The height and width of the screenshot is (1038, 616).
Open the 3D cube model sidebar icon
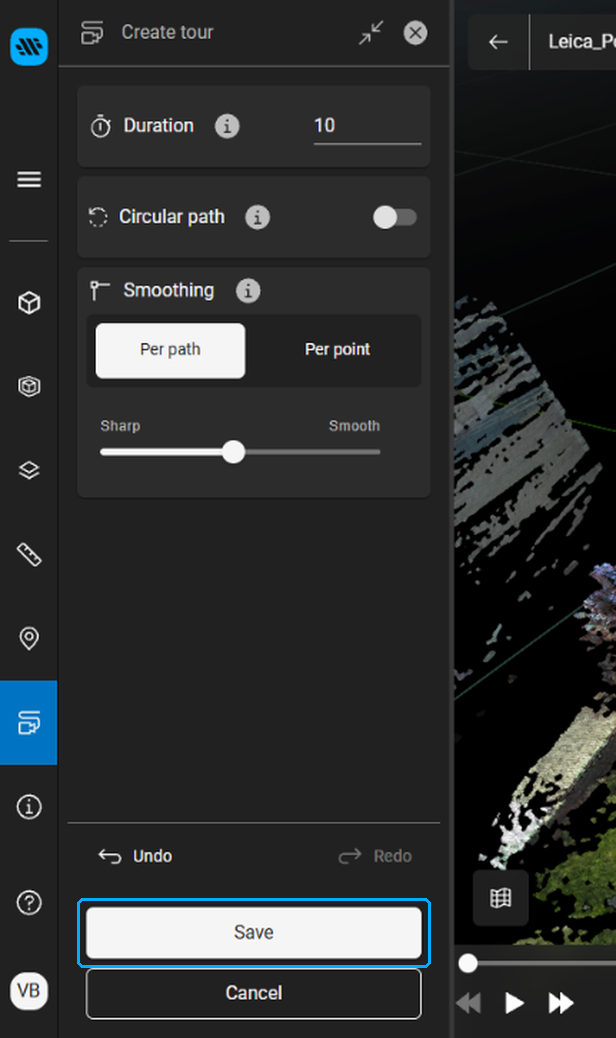(x=29, y=303)
